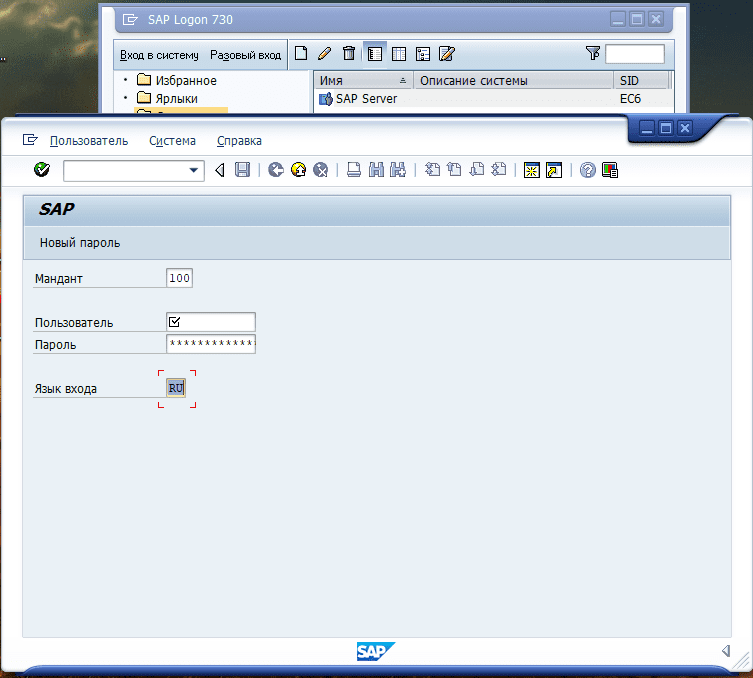Open the Справка menu
This screenshot has width=753, height=678.
[239, 141]
